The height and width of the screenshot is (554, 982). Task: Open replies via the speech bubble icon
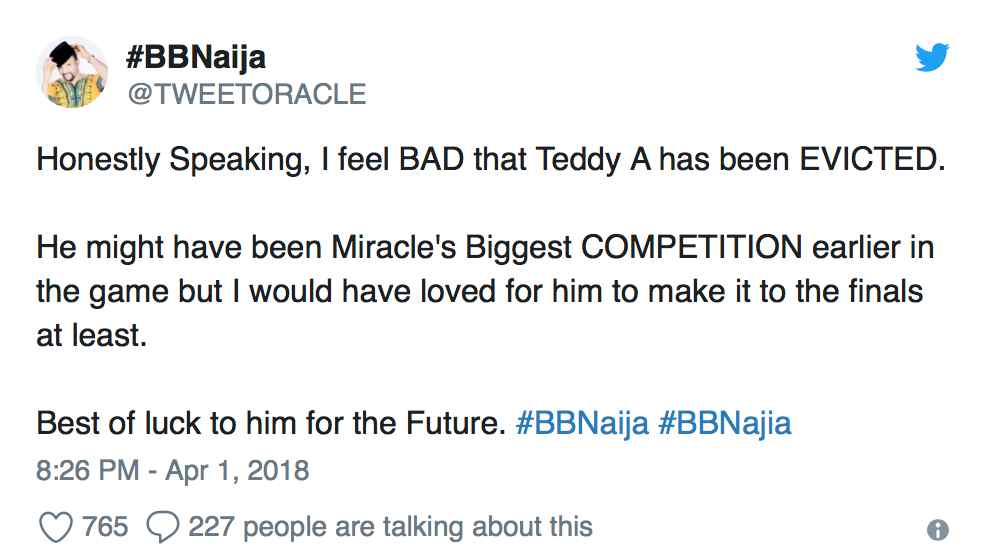(x=161, y=526)
